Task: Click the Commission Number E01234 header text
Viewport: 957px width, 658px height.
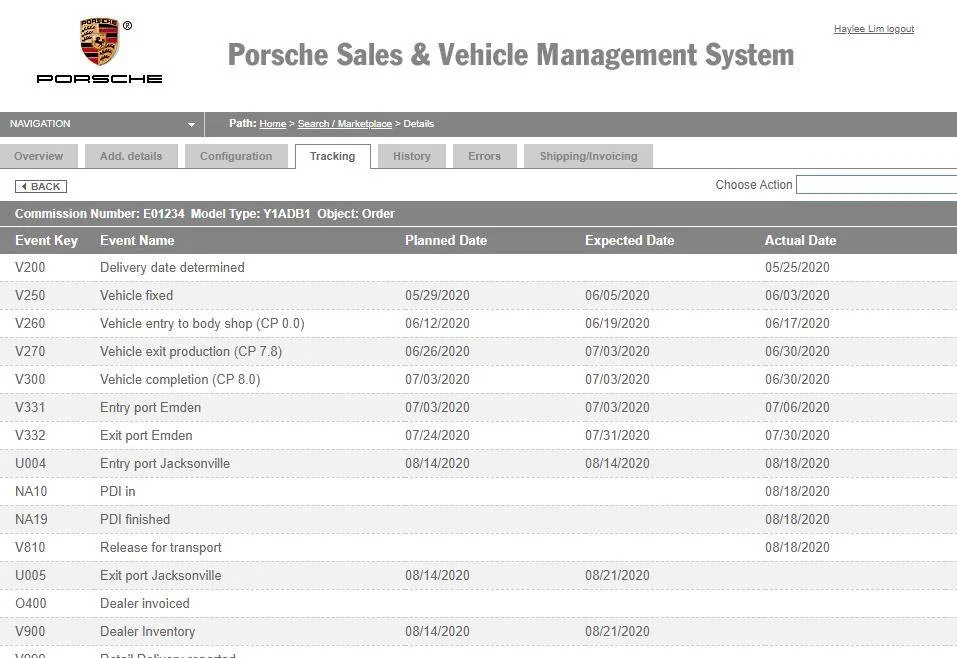Action: [99, 214]
